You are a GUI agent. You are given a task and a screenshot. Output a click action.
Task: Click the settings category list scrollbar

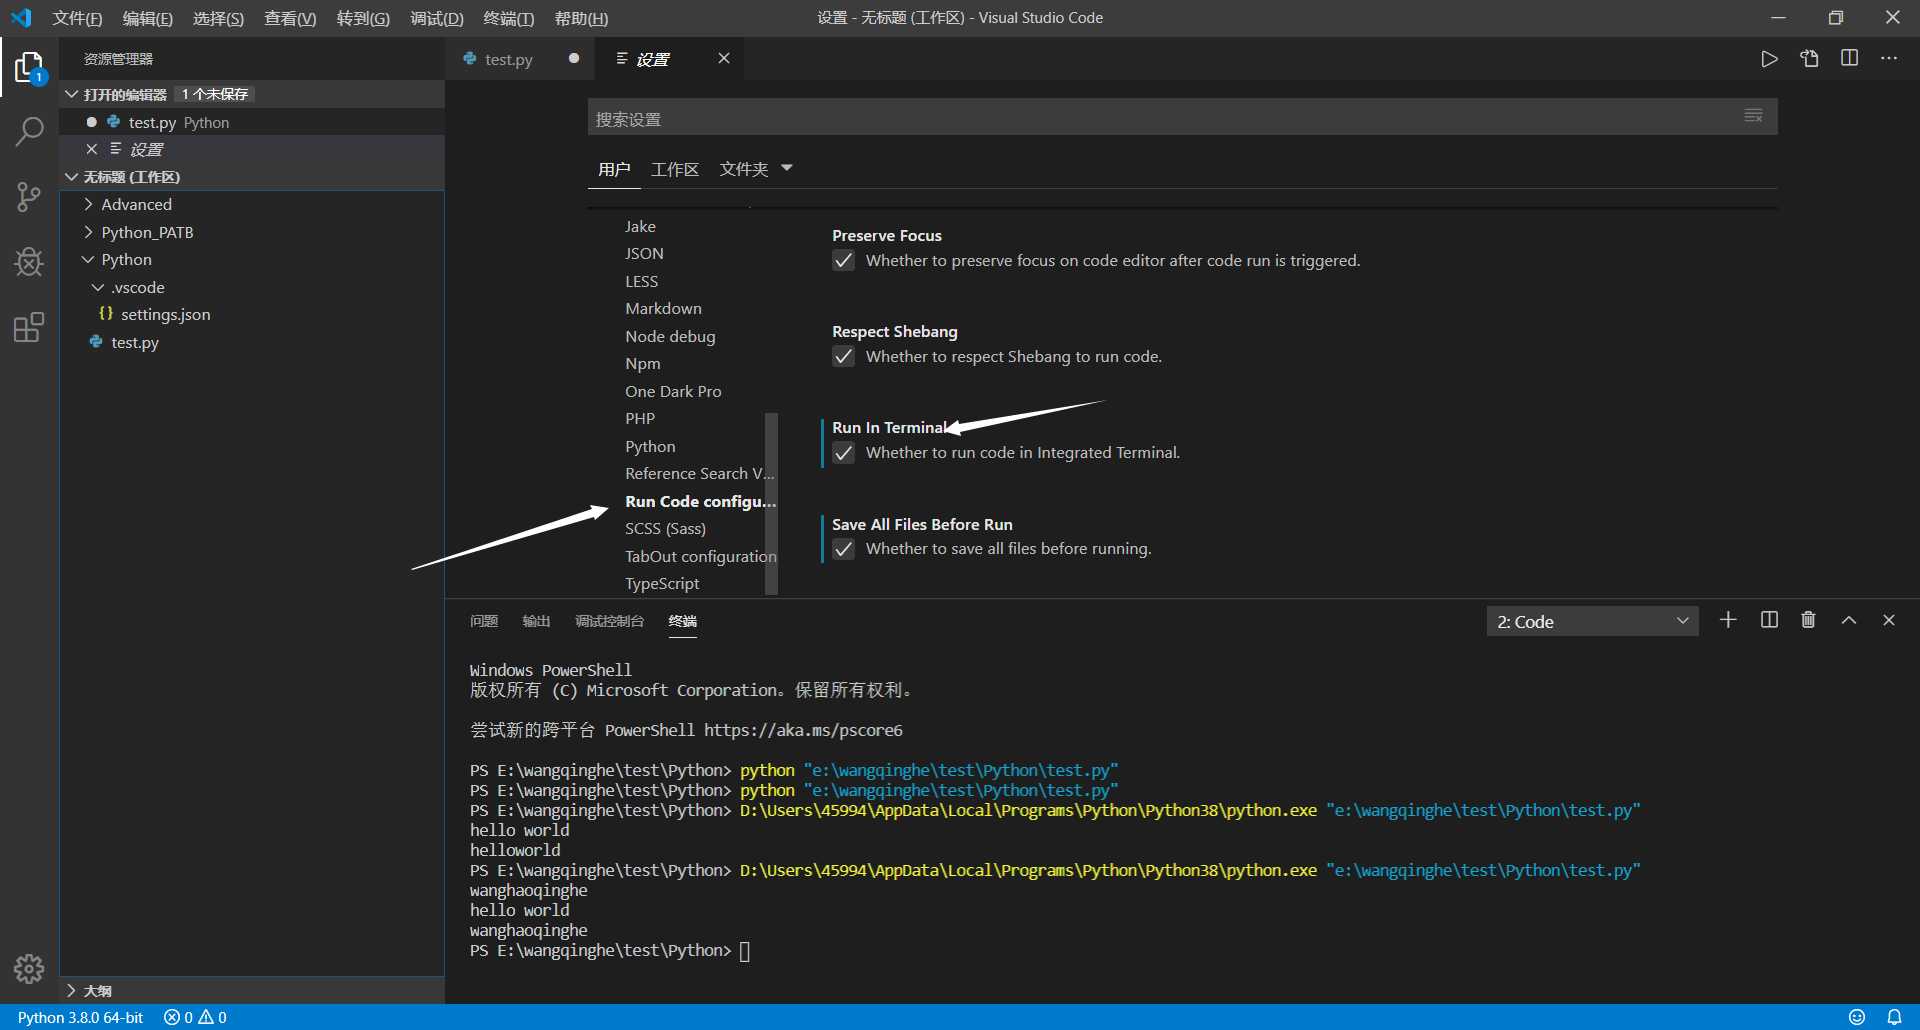tap(771, 503)
